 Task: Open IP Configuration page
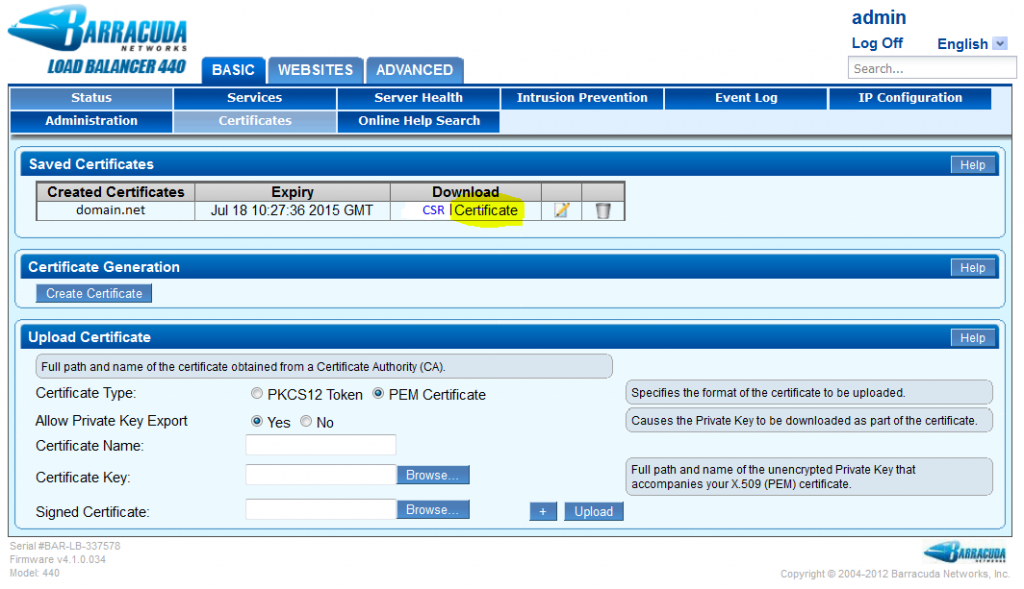pos(910,98)
